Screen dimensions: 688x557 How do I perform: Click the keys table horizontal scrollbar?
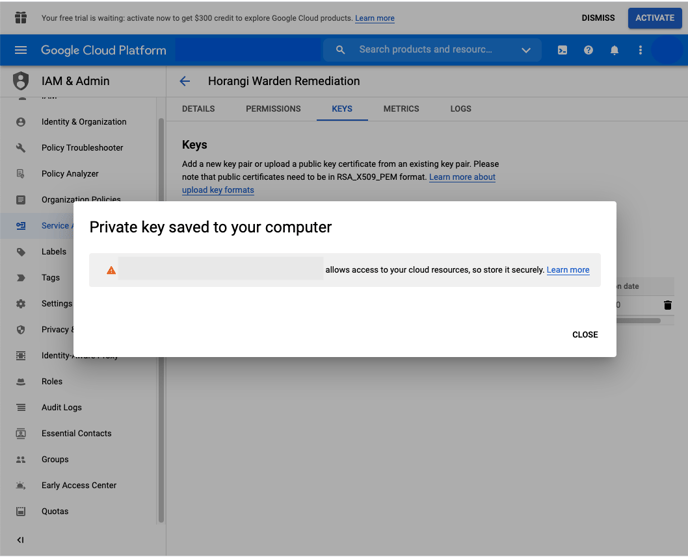pos(638,321)
